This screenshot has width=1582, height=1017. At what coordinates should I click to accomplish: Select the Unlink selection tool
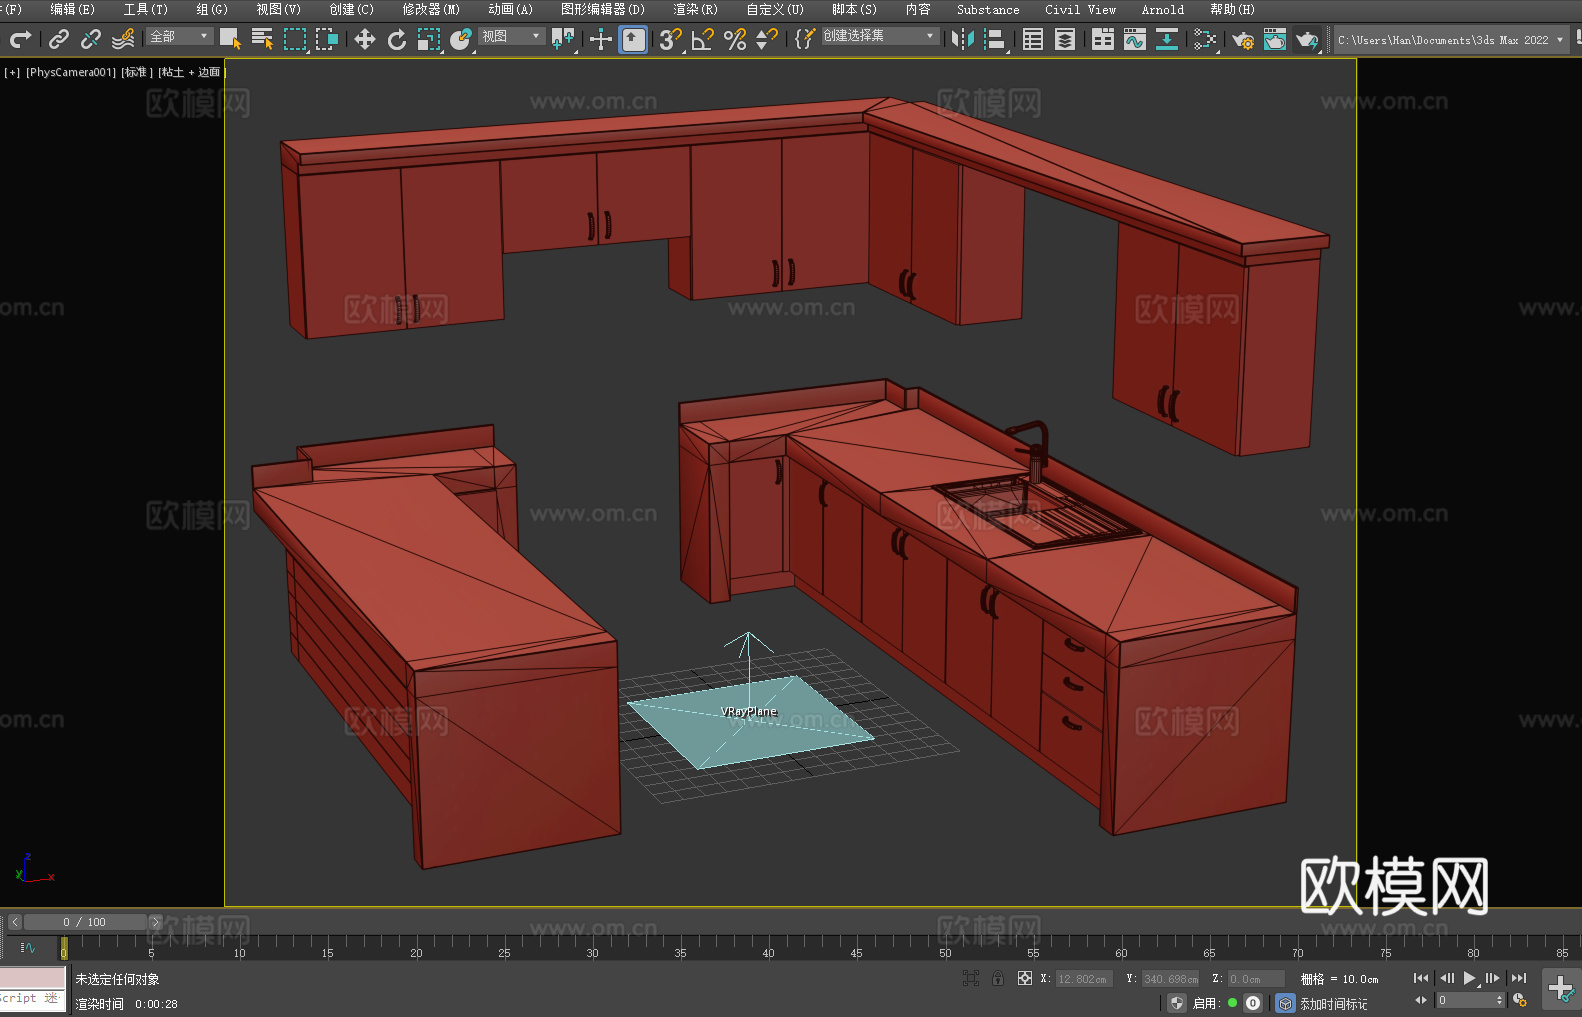coord(91,39)
